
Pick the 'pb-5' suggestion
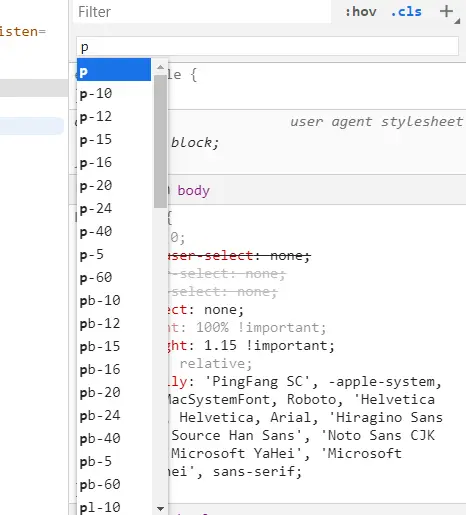pos(114,461)
